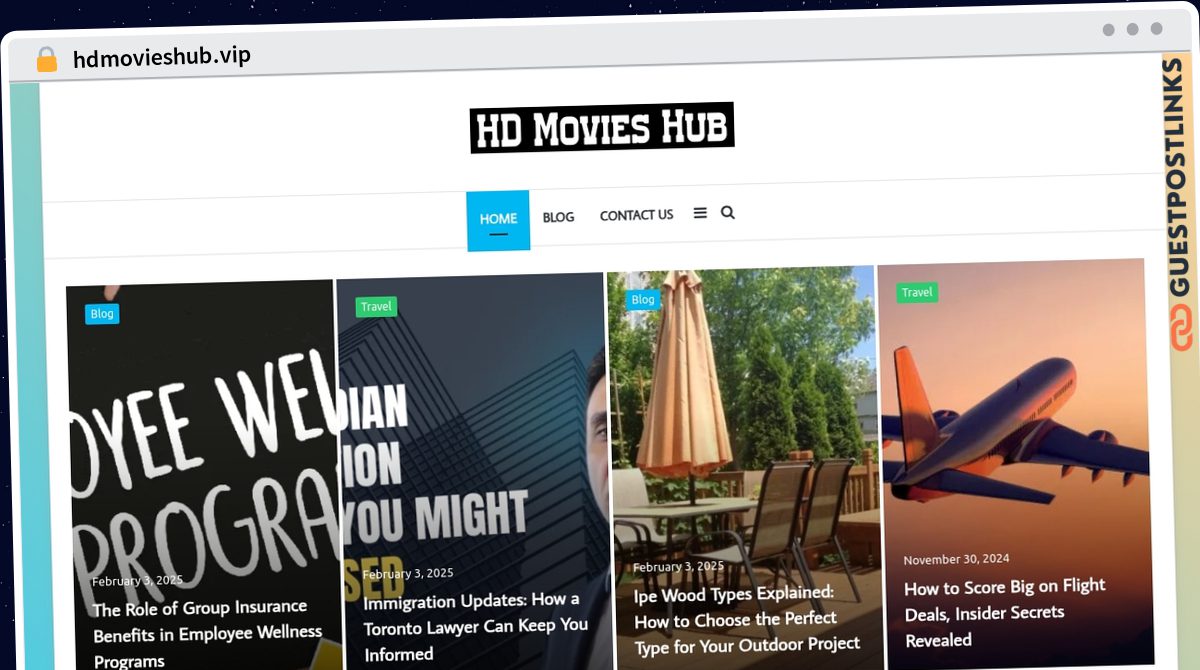
Task: Go to the Contact Us page
Action: pyautogui.click(x=636, y=215)
